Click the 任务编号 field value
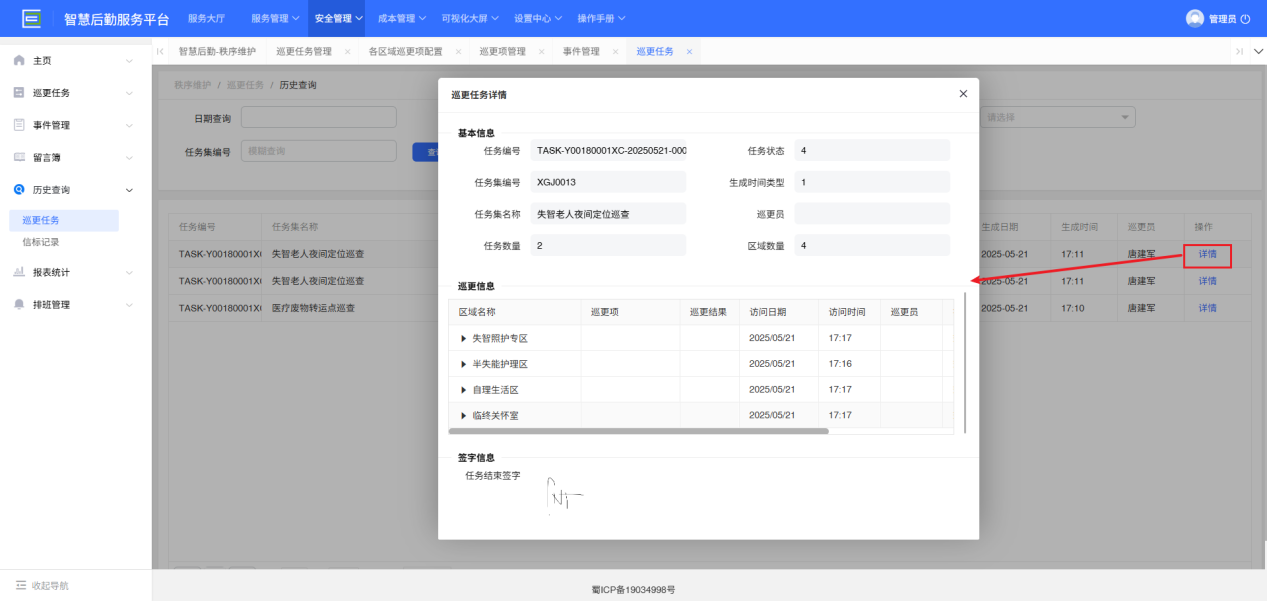Screen dimensions: 1267x601 608,150
